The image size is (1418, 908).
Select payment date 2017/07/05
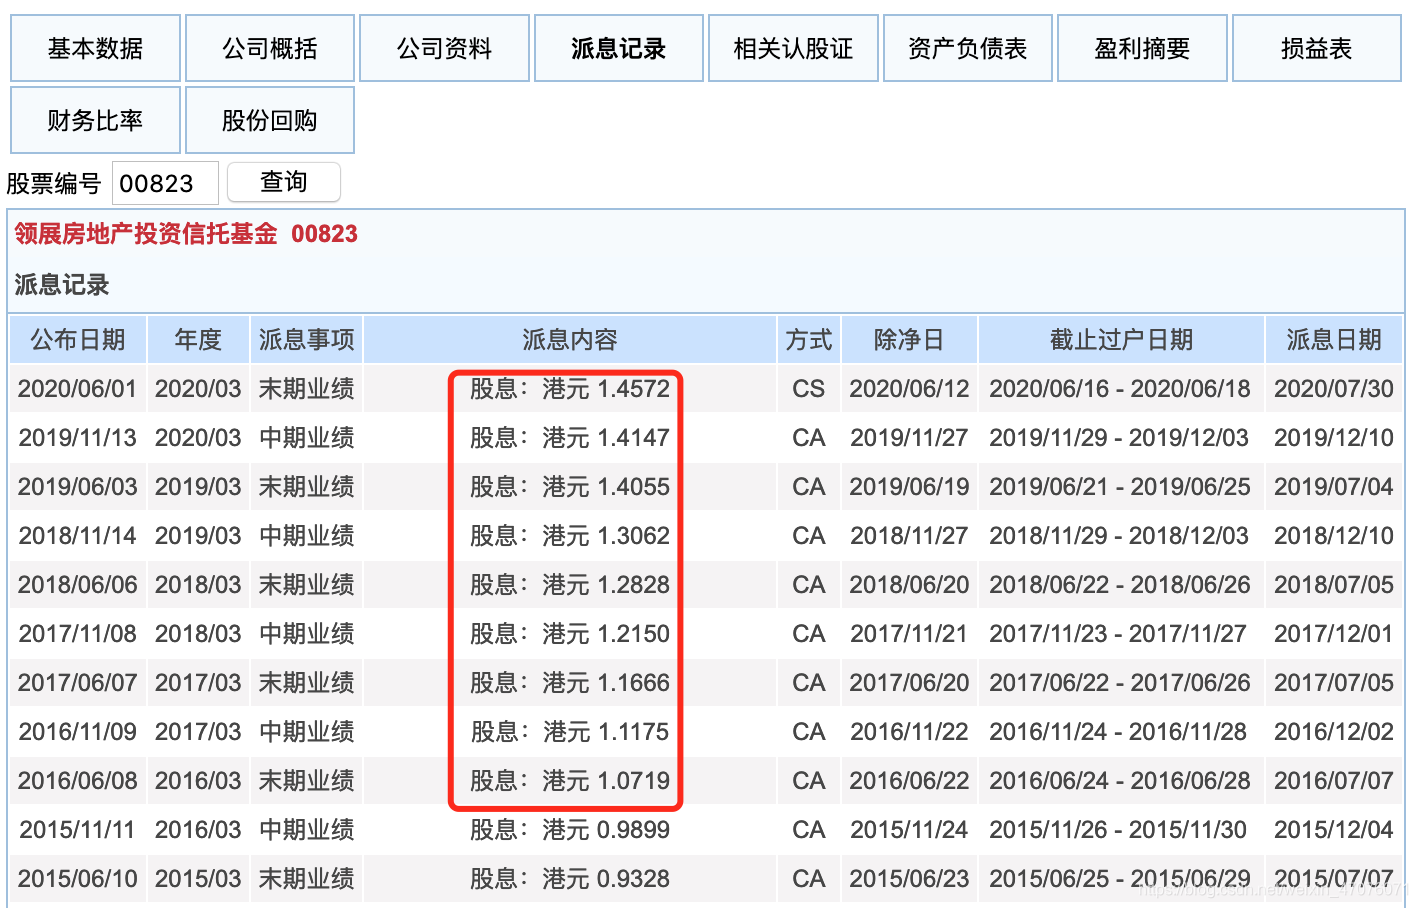[x=1334, y=683]
